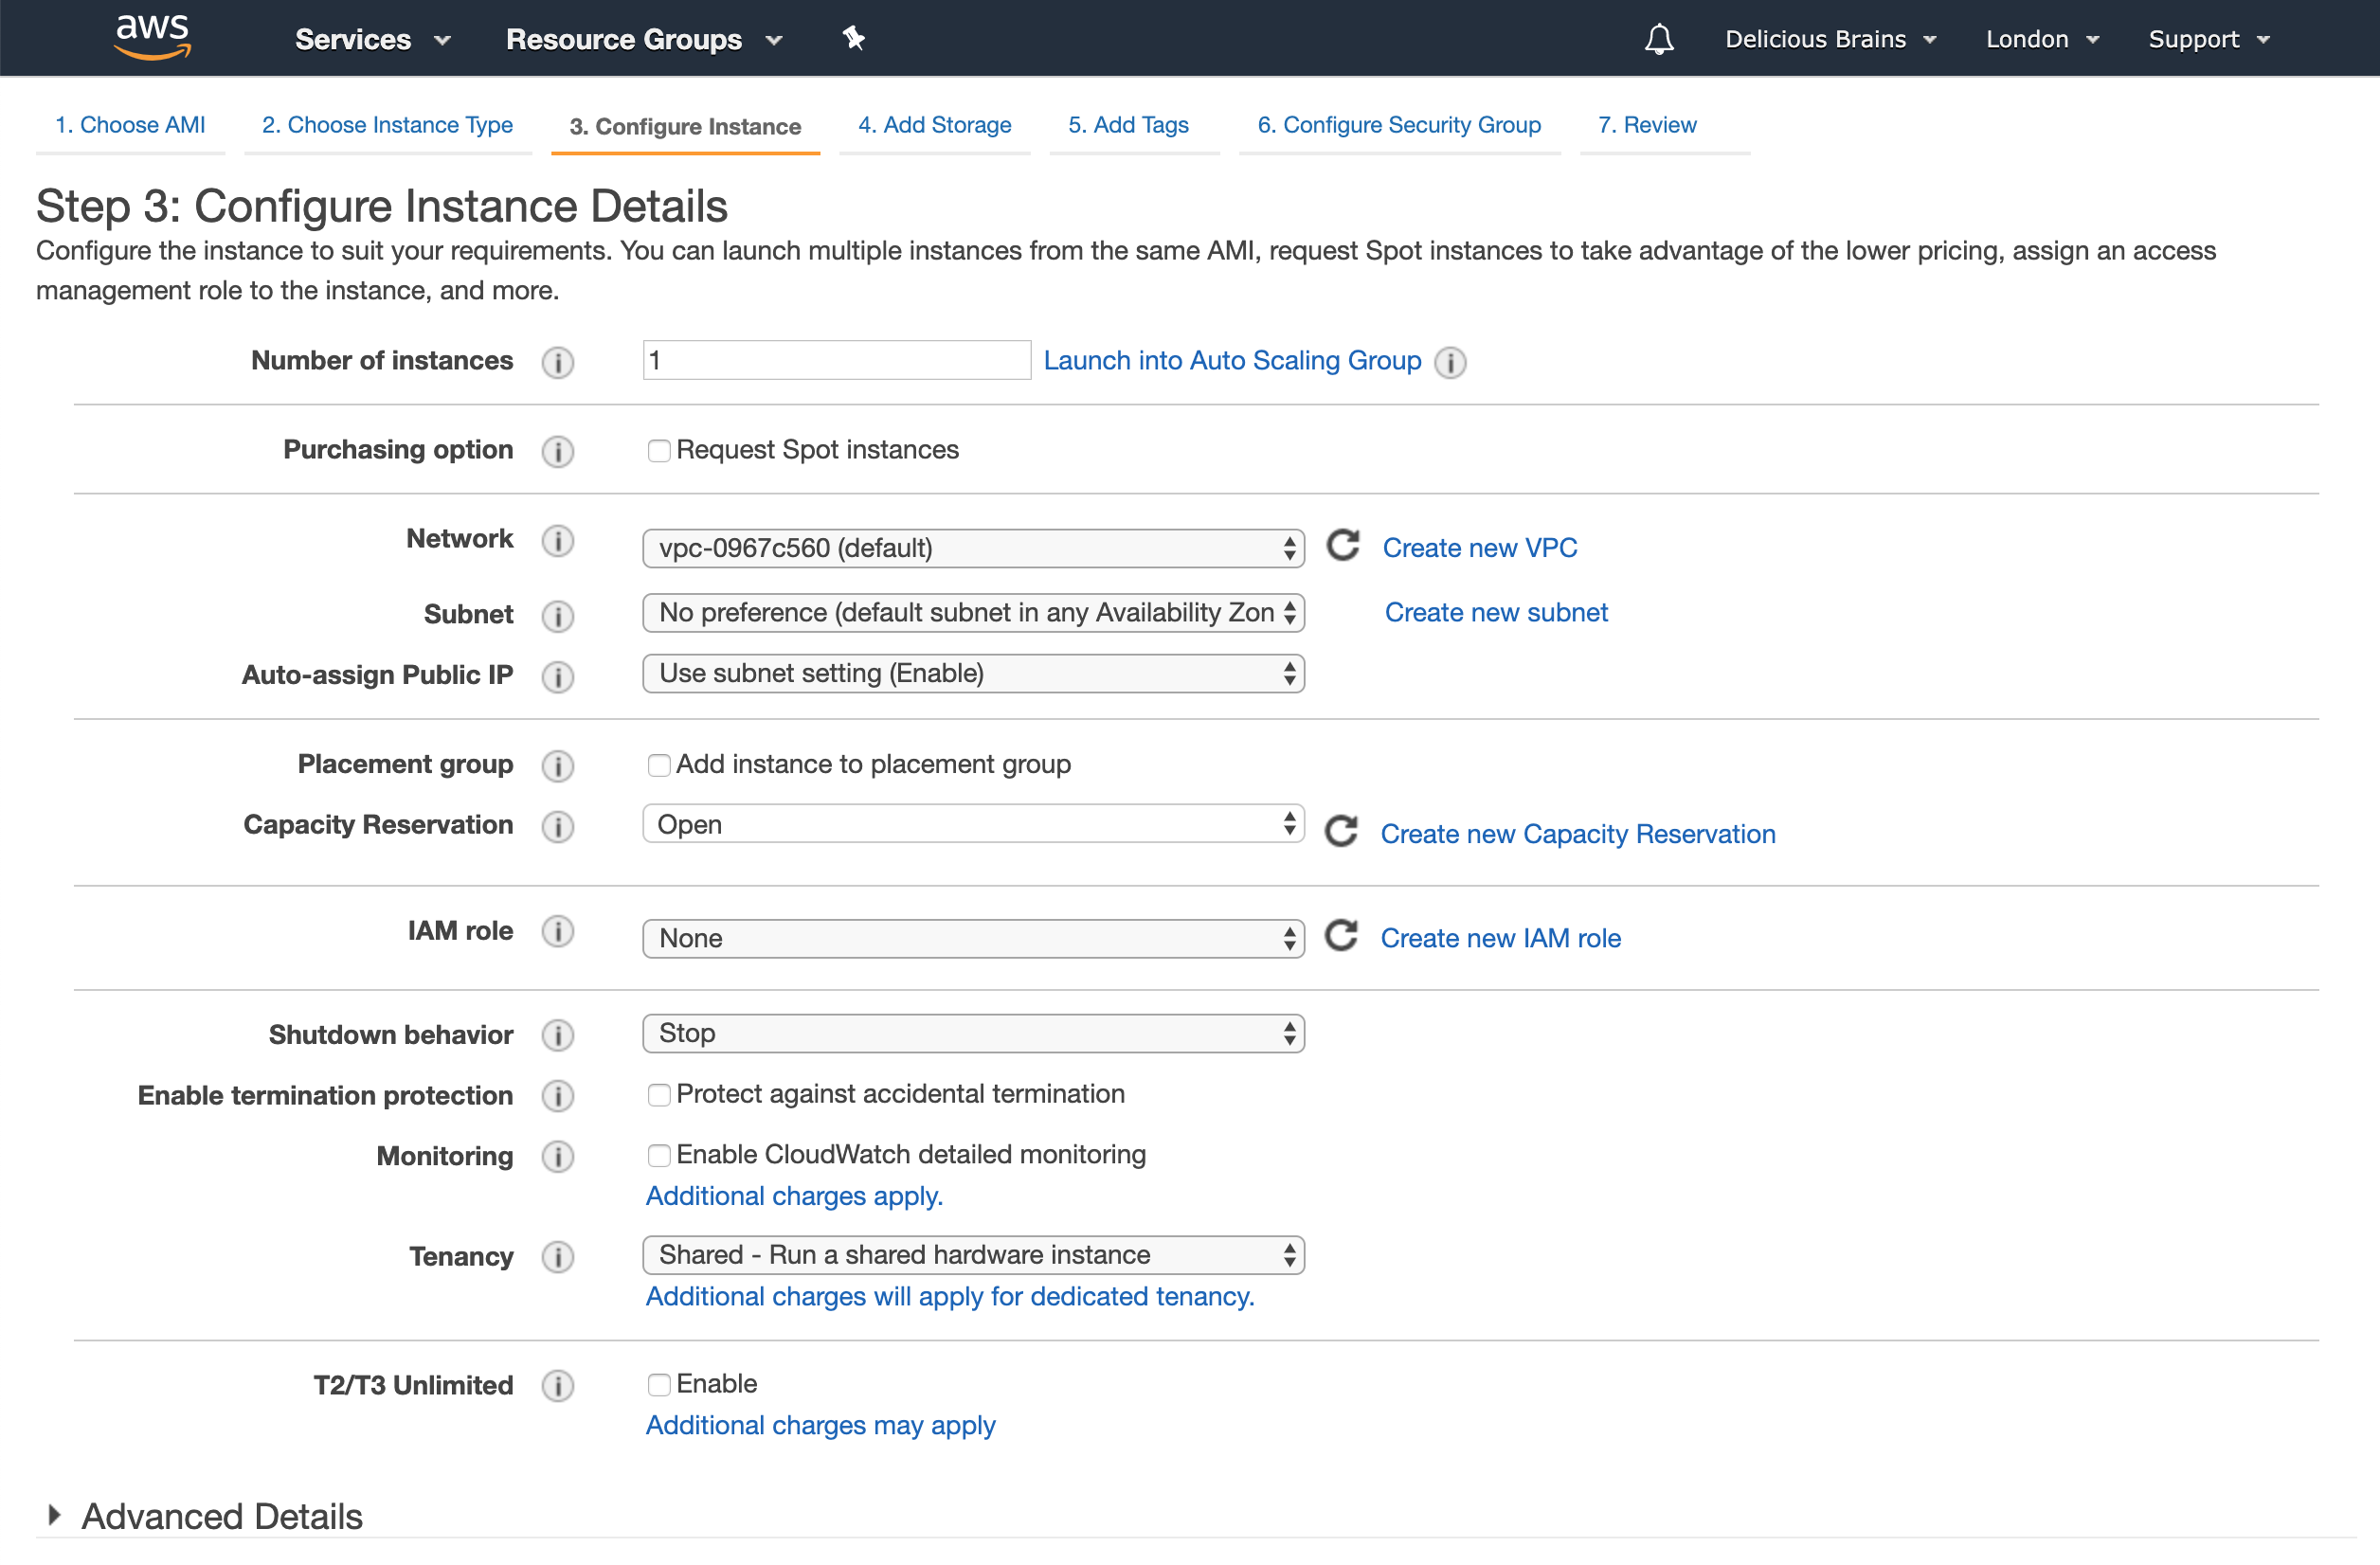Edit the Number of instances input field
Screen dimensions: 2380x1565
835,362
